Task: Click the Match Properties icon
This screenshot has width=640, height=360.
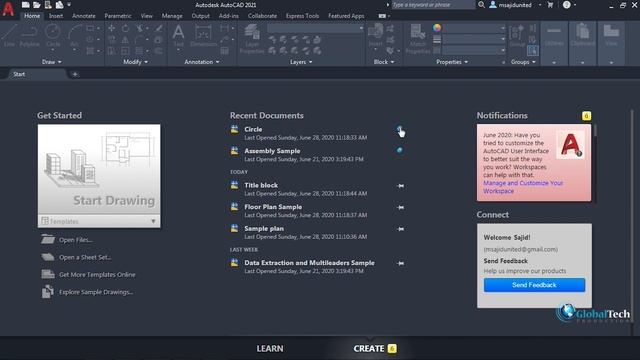Action: click(x=418, y=39)
